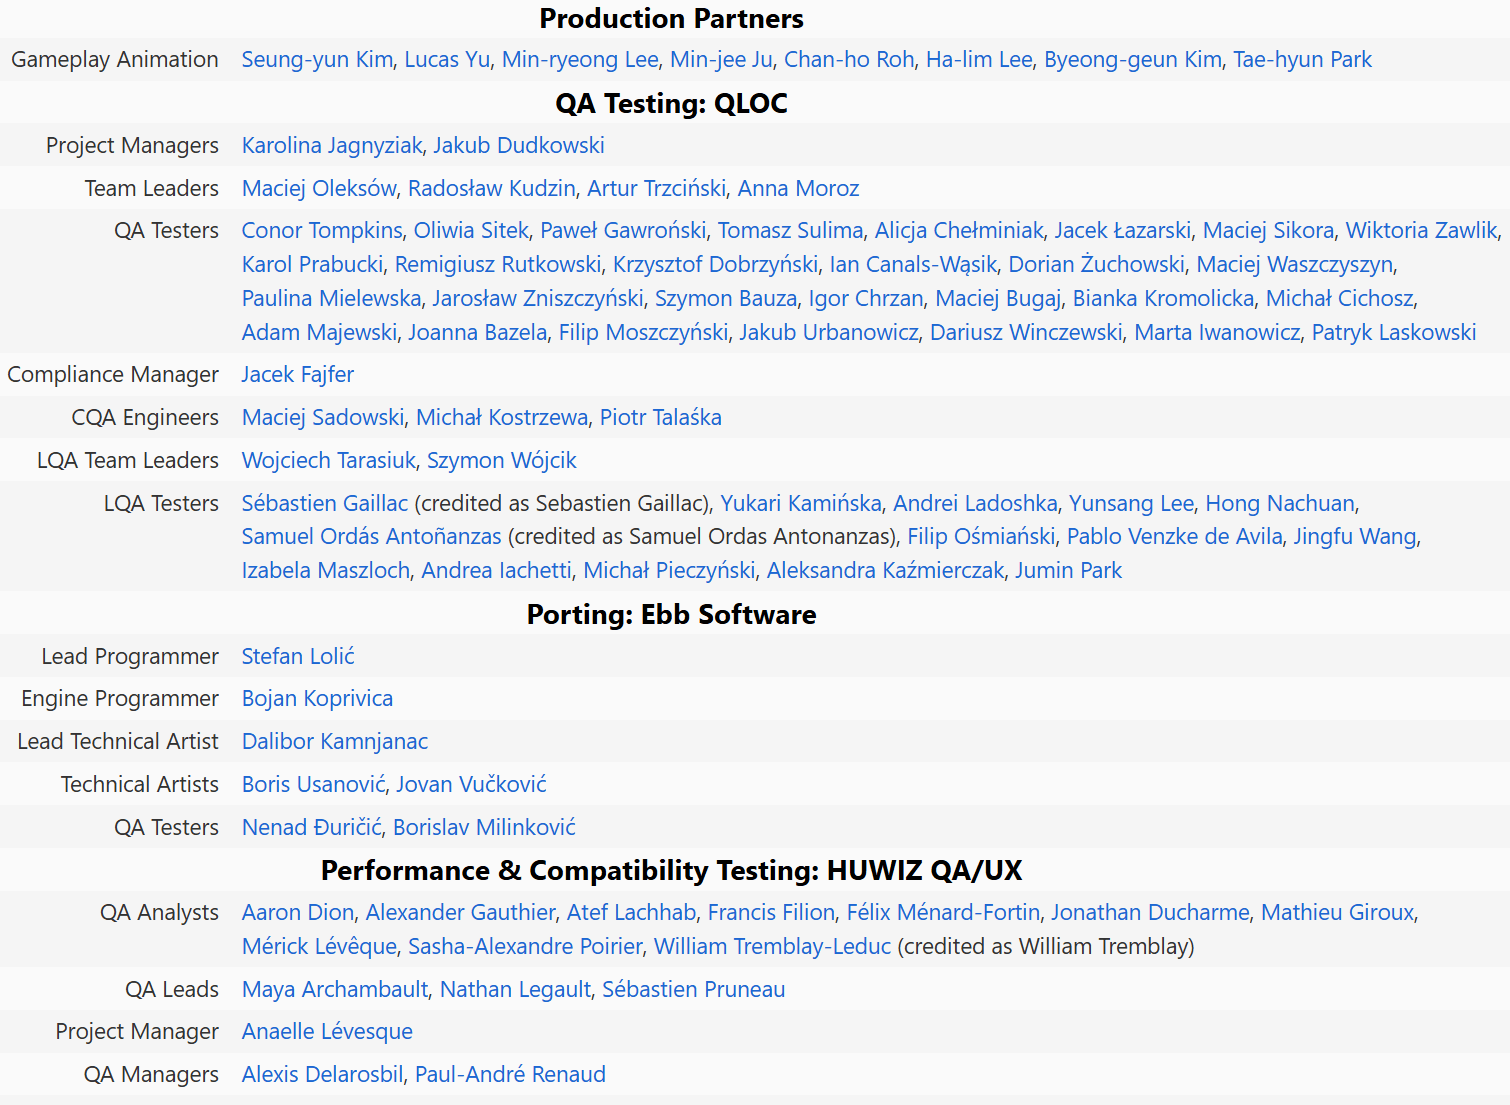
Task: Click the "Production Partners" heading
Action: pos(672,19)
